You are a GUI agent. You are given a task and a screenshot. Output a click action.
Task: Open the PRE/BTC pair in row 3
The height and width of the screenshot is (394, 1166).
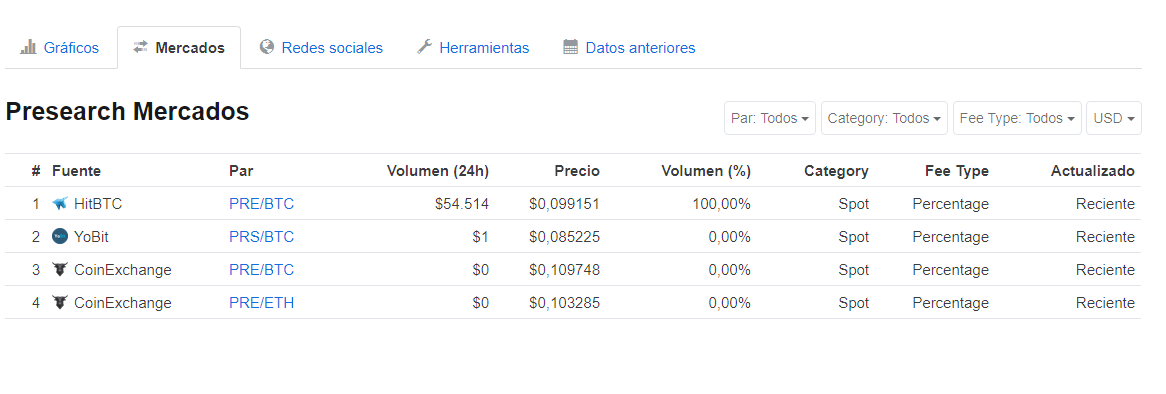pos(262,270)
